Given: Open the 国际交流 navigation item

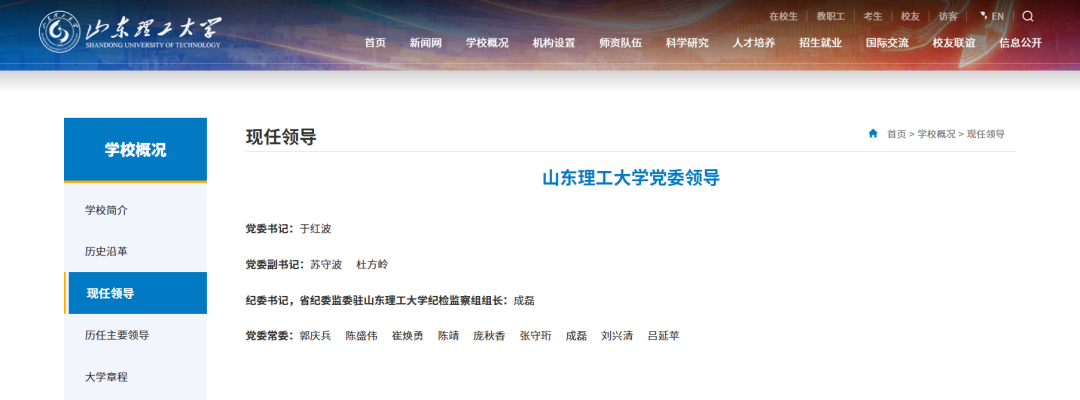Looking at the screenshot, I should point(887,43).
